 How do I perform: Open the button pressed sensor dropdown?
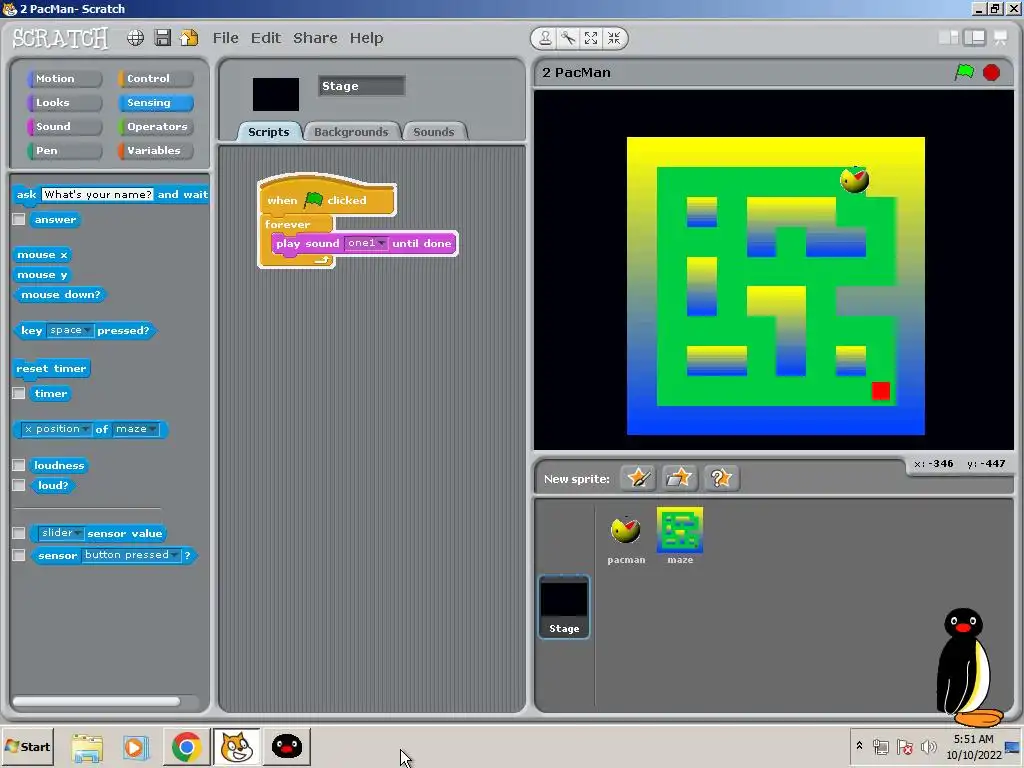point(131,555)
